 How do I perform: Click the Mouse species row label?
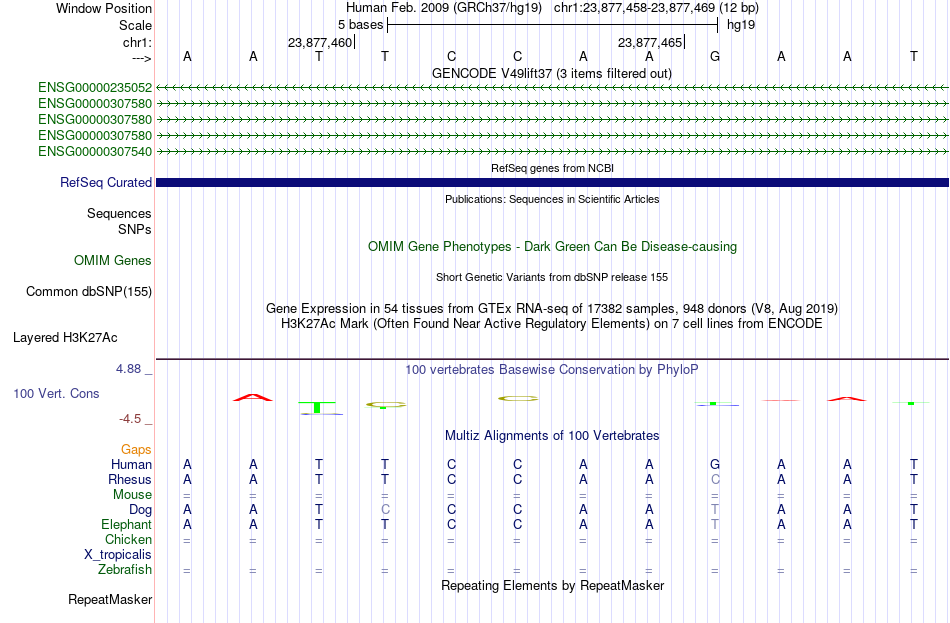coord(132,495)
